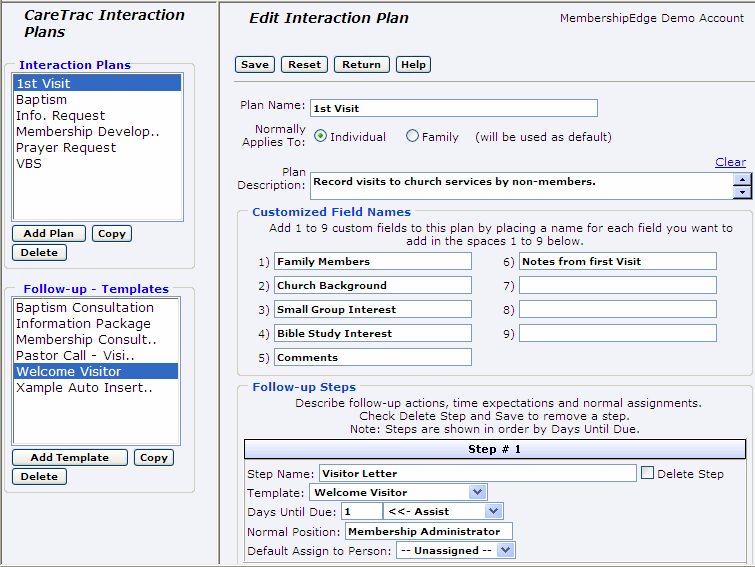Click the Return button
Image resolution: width=755 pixels, height=567 pixels.
(x=361, y=65)
